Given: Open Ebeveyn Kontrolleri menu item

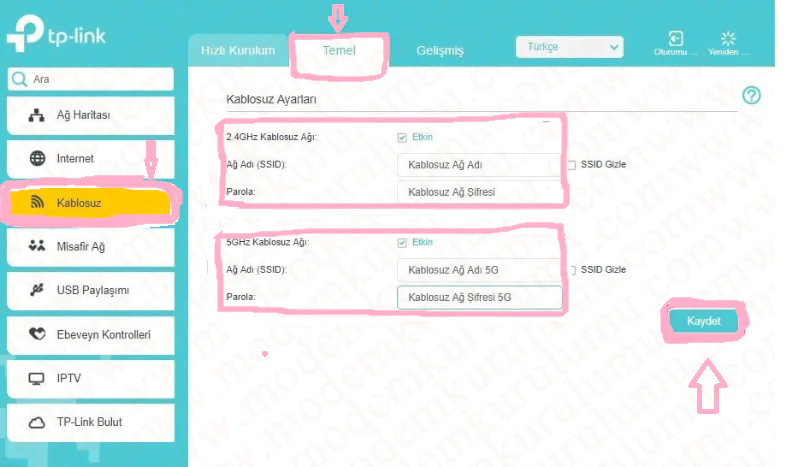Looking at the screenshot, I should coord(90,334).
